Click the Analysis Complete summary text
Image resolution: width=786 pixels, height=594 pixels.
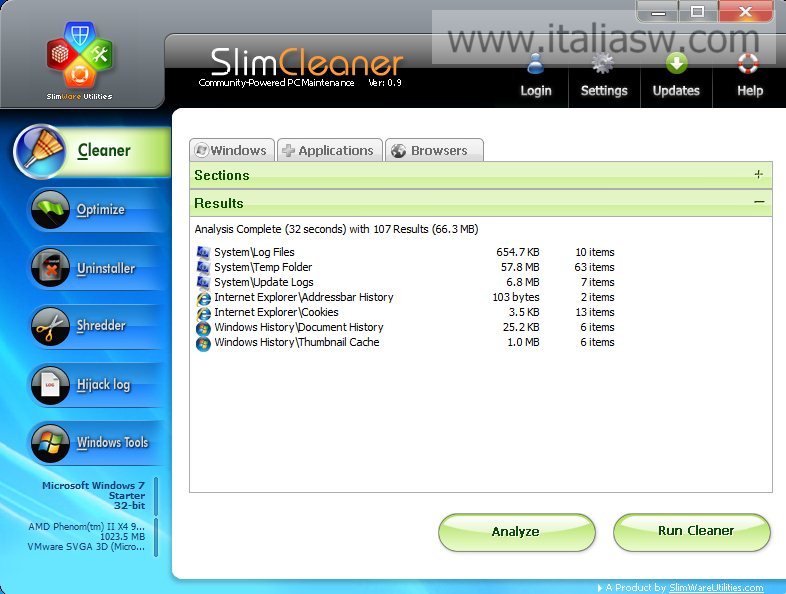pyautogui.click(x=336, y=229)
